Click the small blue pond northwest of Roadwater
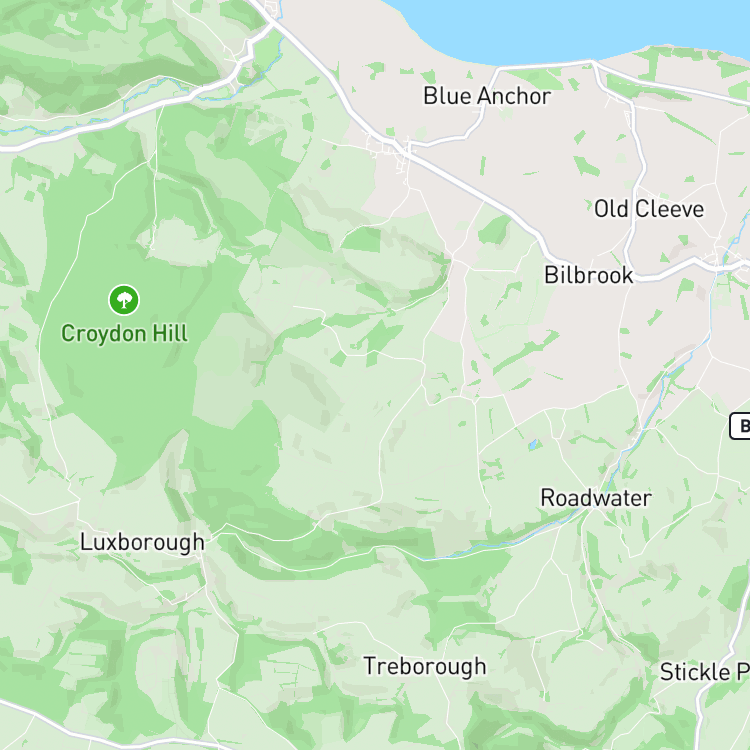The image size is (750, 750). [533, 444]
